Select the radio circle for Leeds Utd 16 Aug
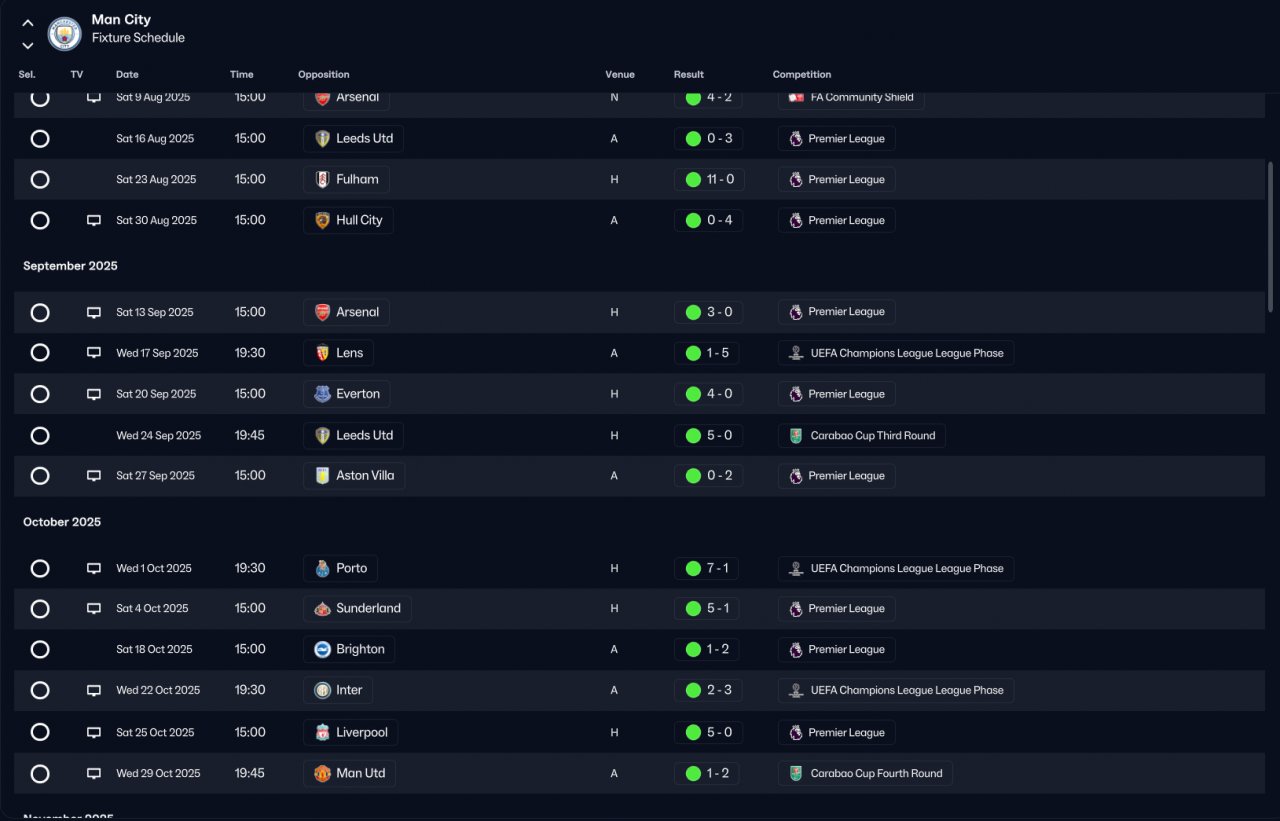 (x=40, y=139)
